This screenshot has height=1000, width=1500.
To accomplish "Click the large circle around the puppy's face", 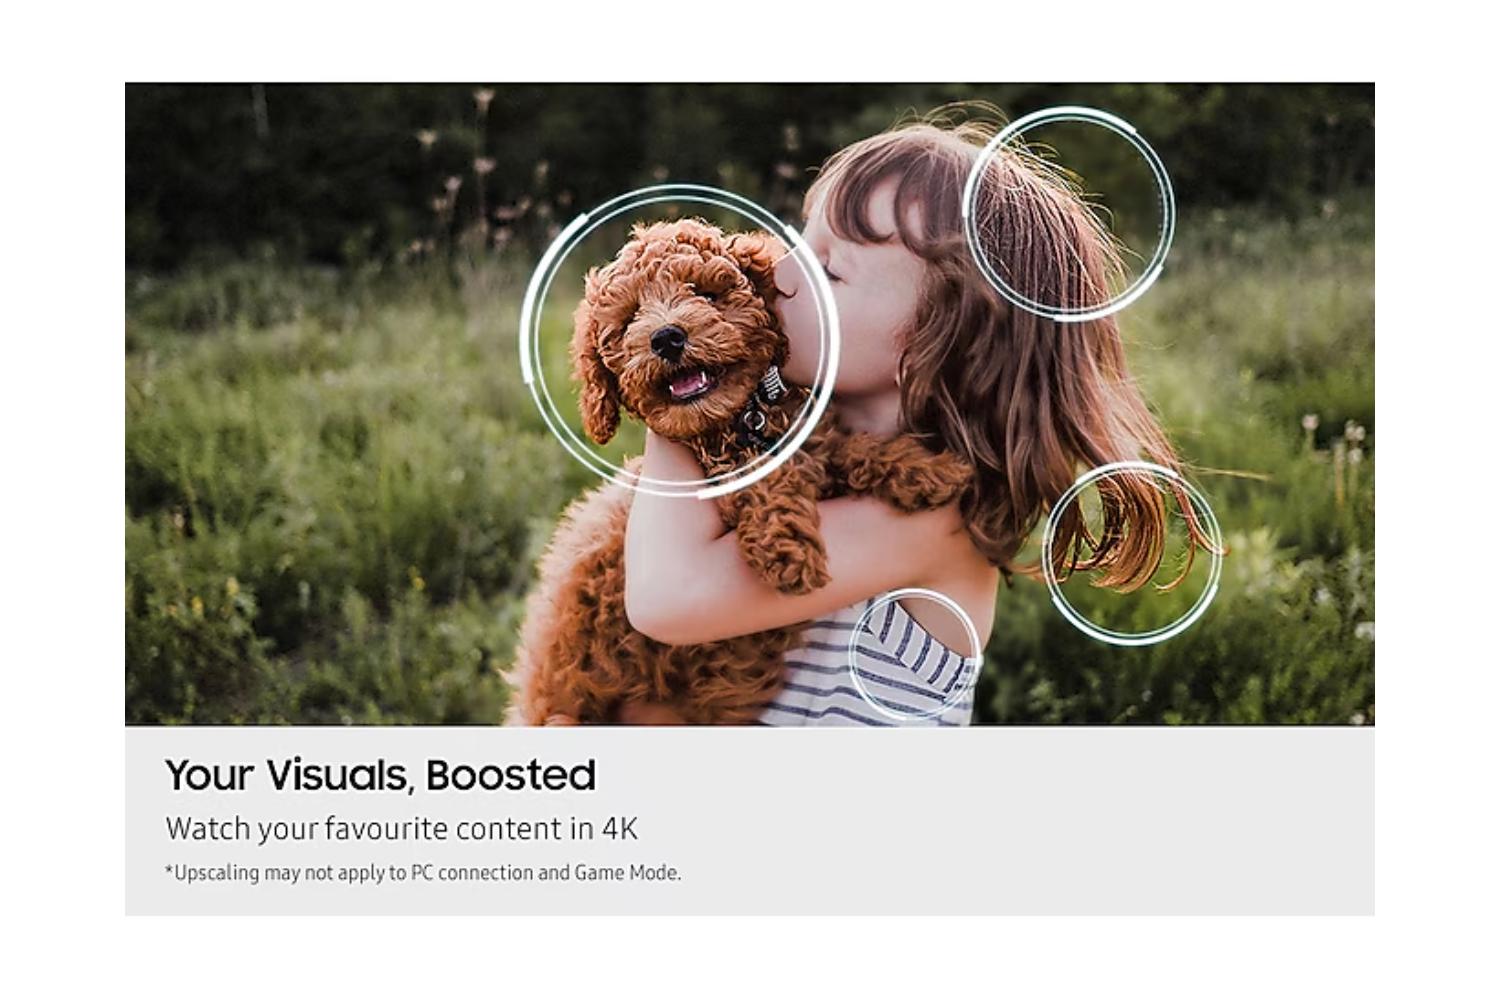I will pos(679,340).
